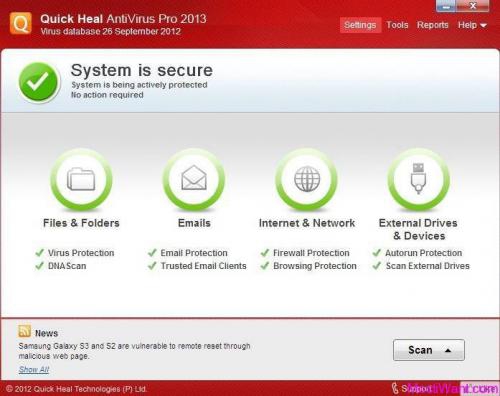
Task: Open the Settings menu
Action: pyautogui.click(x=360, y=25)
